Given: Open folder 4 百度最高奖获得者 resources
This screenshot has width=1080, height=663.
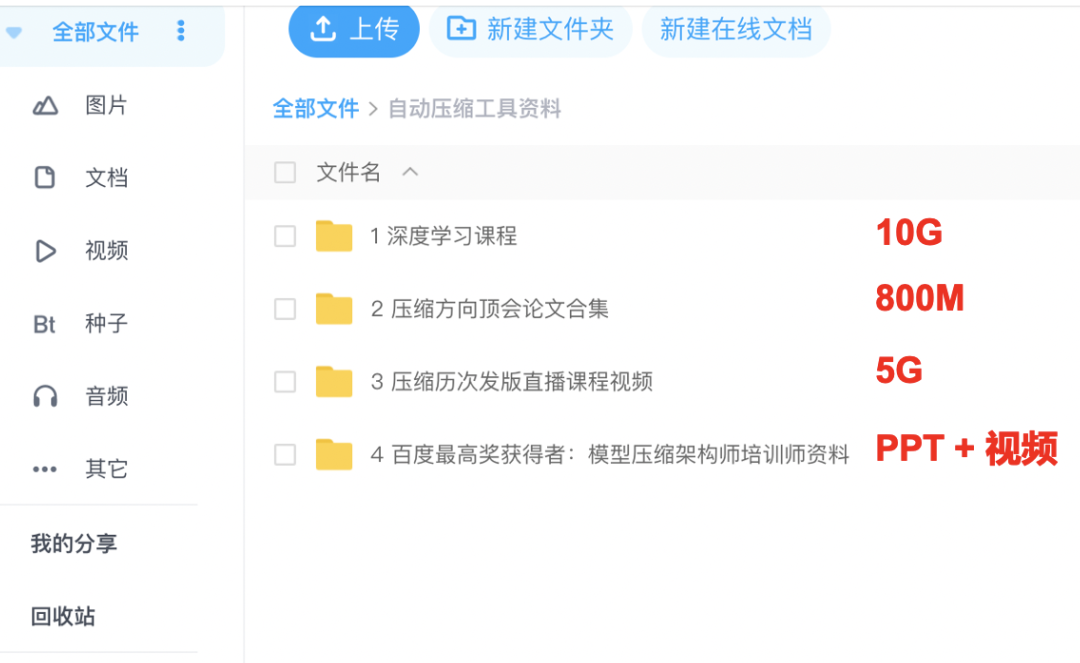Looking at the screenshot, I should coord(334,454).
